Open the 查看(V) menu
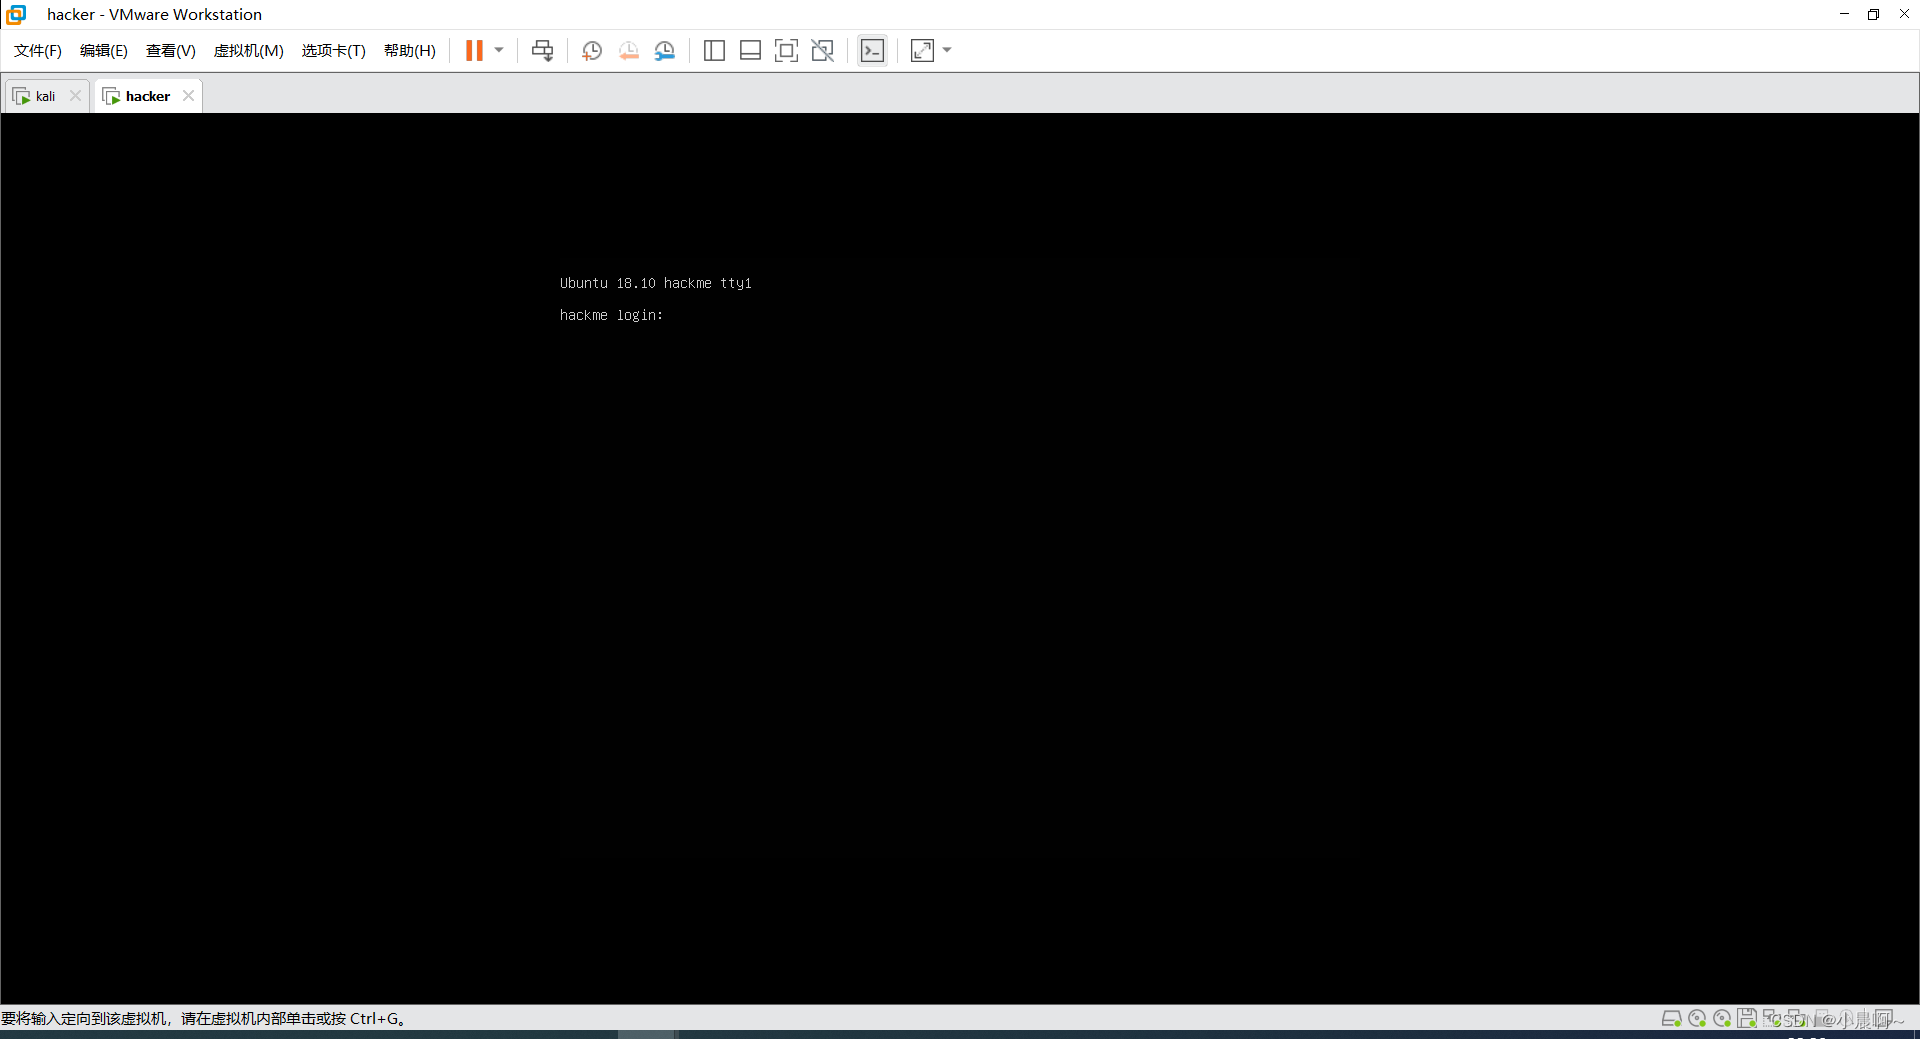 click(x=171, y=51)
